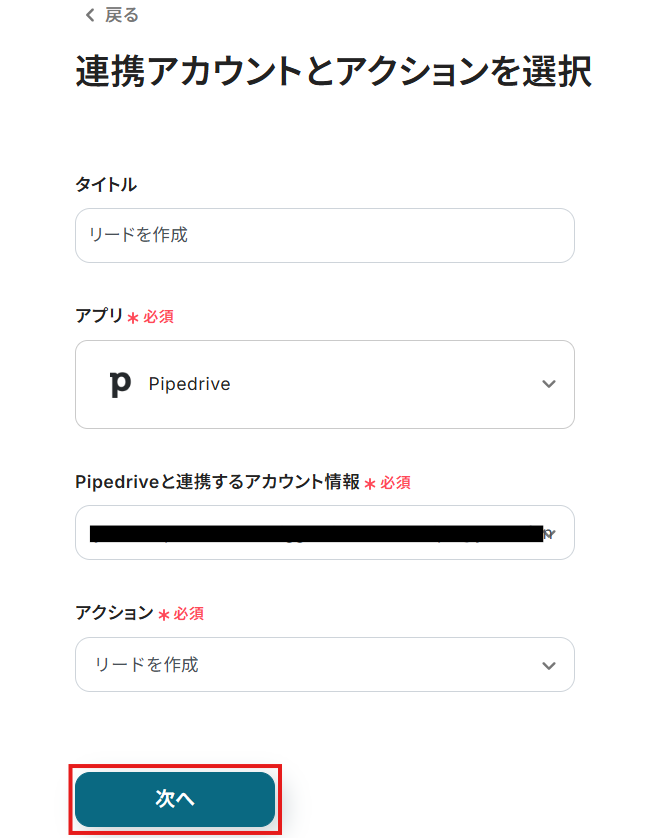Click the アプリ field label
667x838 pixels.
[99, 316]
